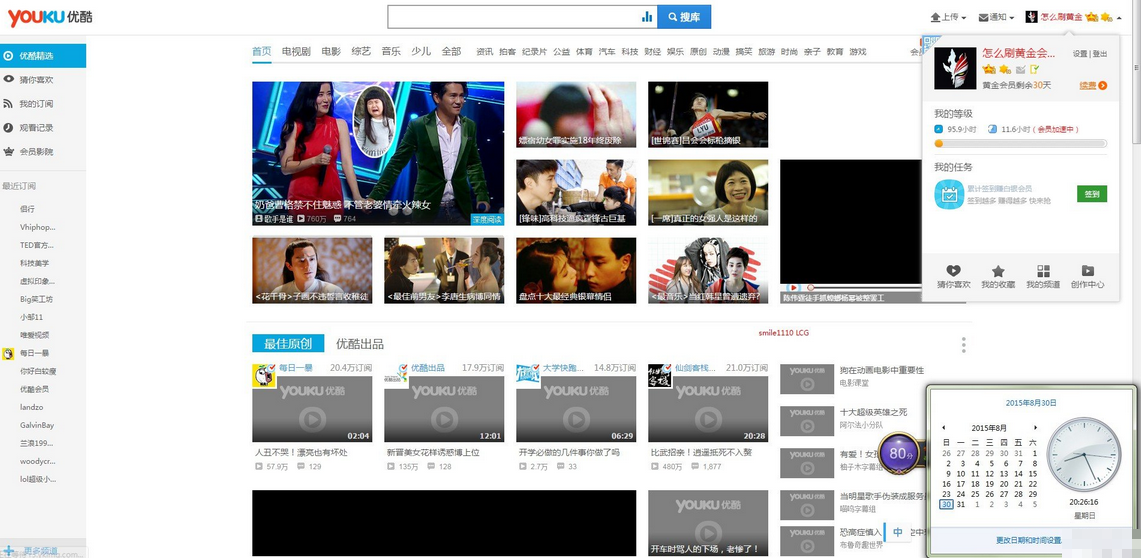The image size is (1141, 558).
Task: Collapse the user account dropdown arrow
Action: (x=1118, y=17)
